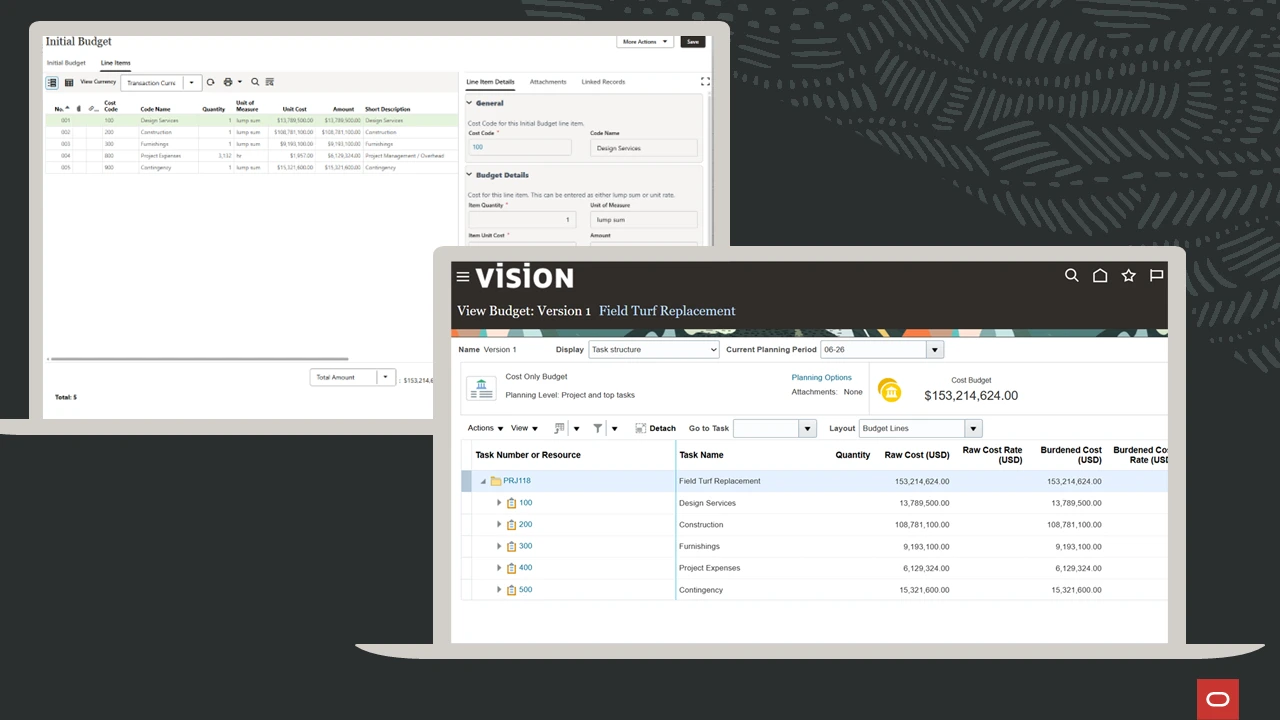Click the Item Quantity field
The image size is (1280, 720).
(x=522, y=220)
